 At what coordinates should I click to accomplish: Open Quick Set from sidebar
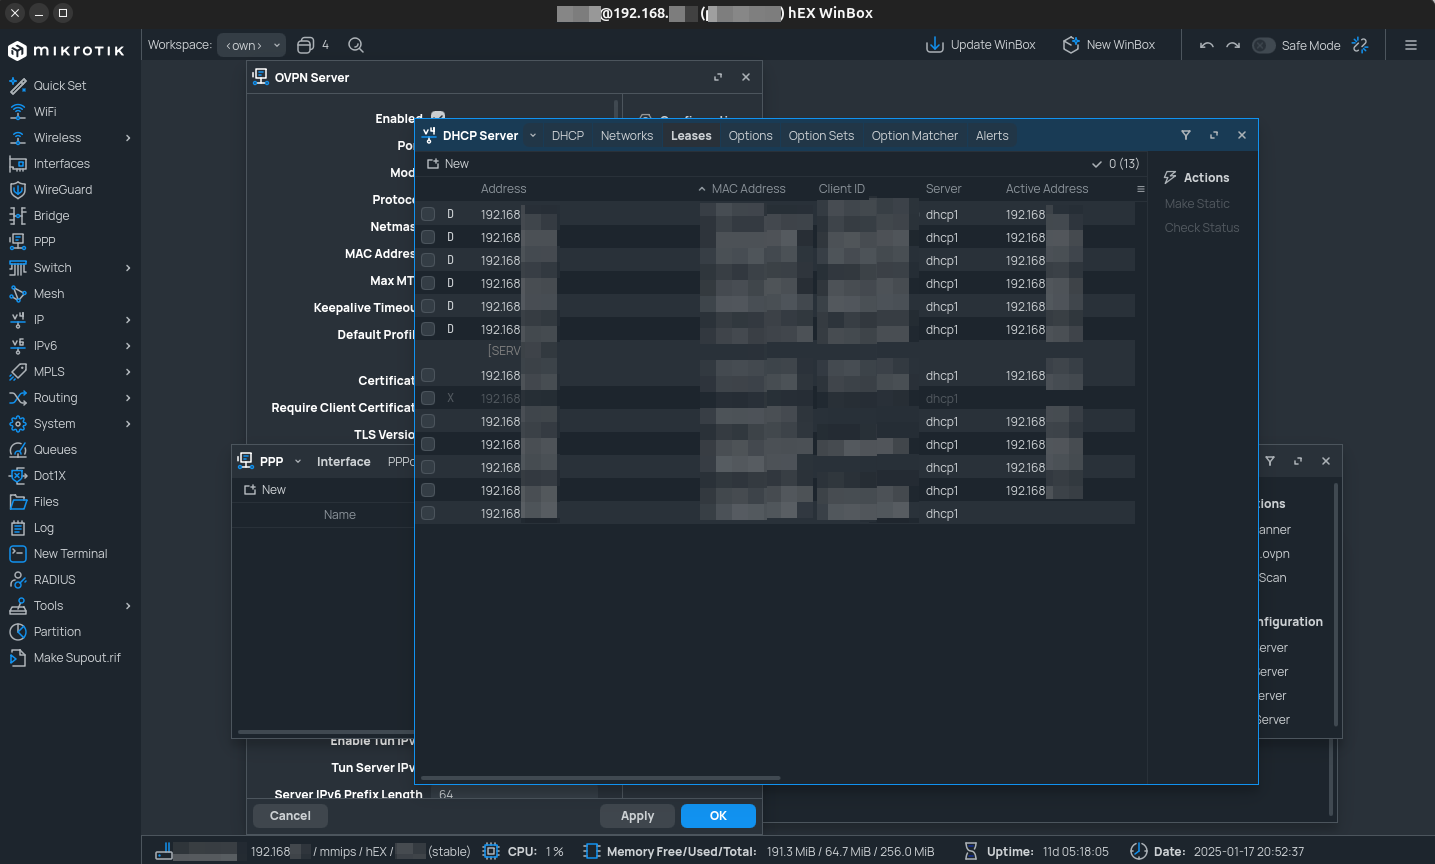pyautogui.click(x=59, y=86)
